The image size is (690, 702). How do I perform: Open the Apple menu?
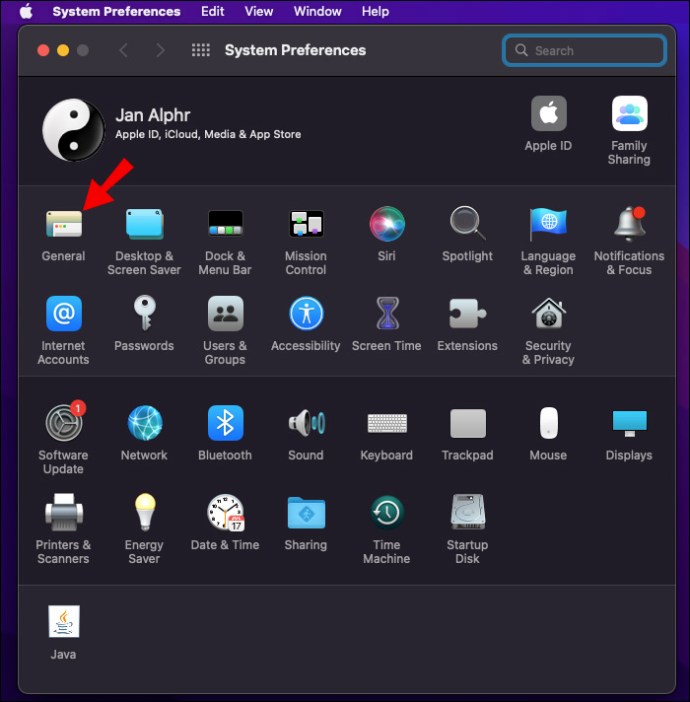tap(26, 11)
